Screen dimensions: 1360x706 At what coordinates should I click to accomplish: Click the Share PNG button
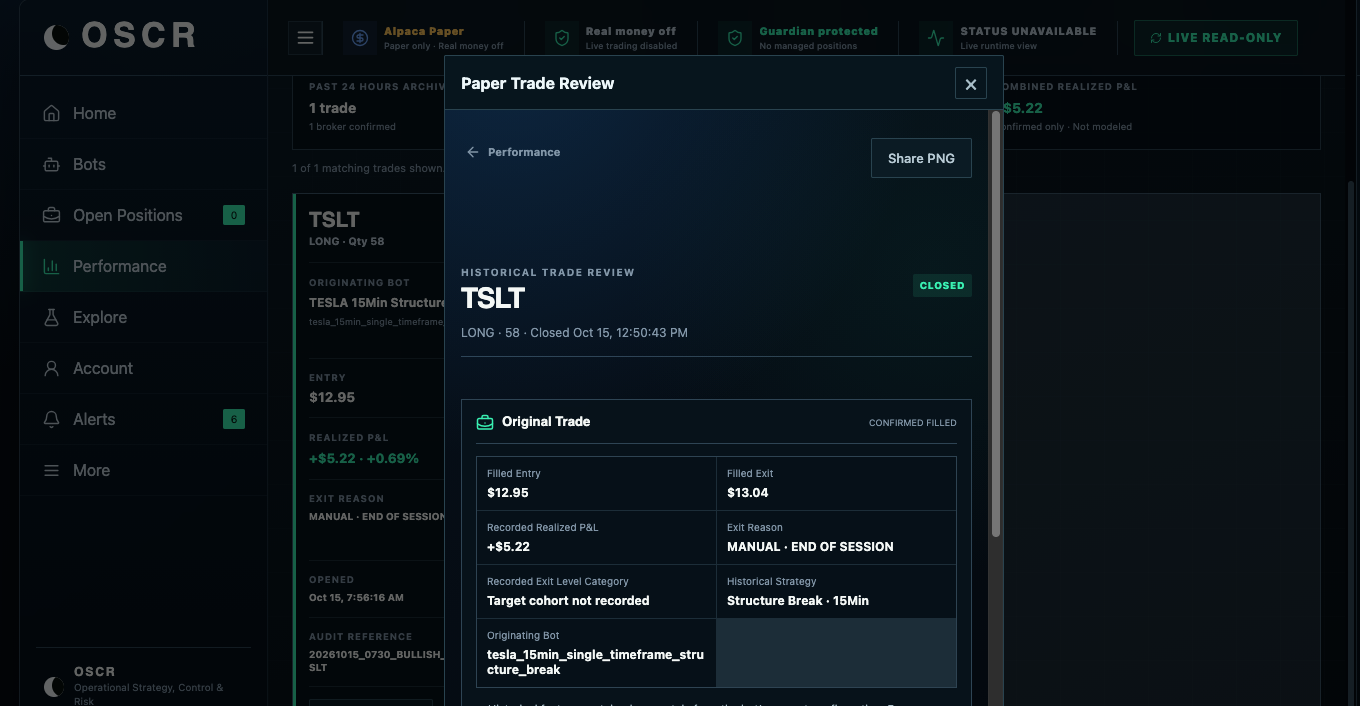[921, 158]
